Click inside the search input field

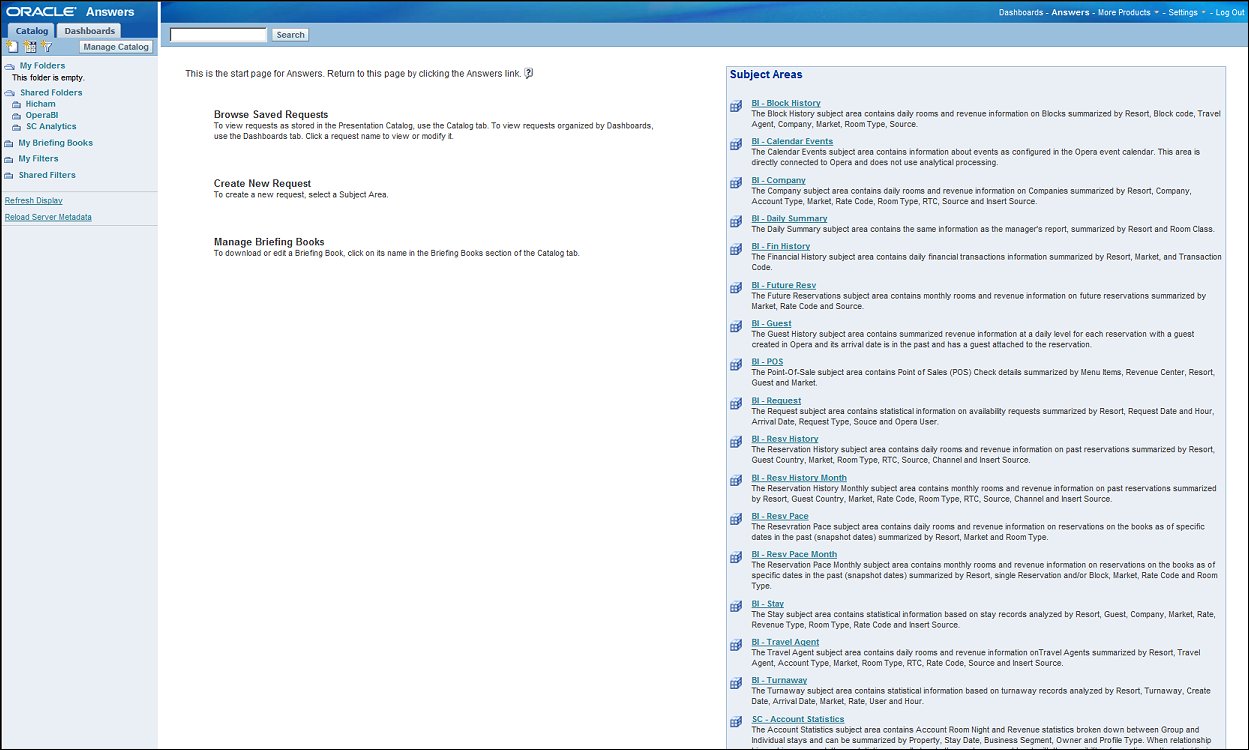click(216, 33)
